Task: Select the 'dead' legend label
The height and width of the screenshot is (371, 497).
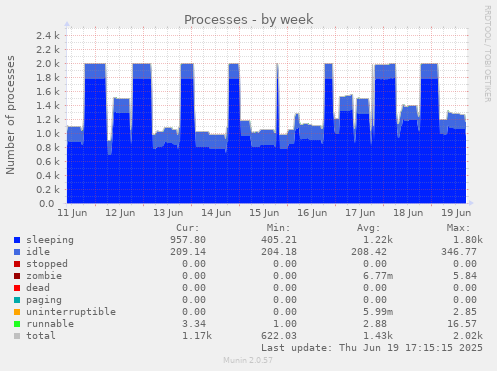Action: point(38,288)
